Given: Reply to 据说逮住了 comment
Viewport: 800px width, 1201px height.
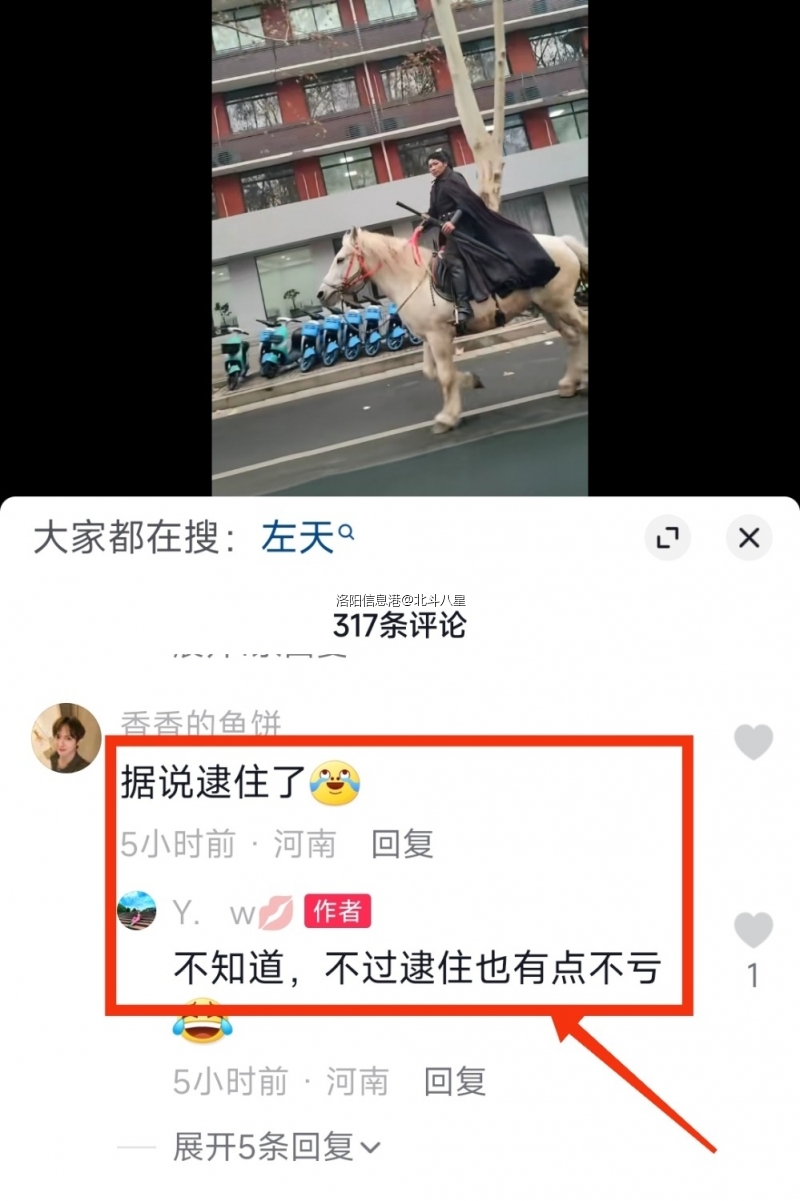Looking at the screenshot, I should [x=402, y=844].
